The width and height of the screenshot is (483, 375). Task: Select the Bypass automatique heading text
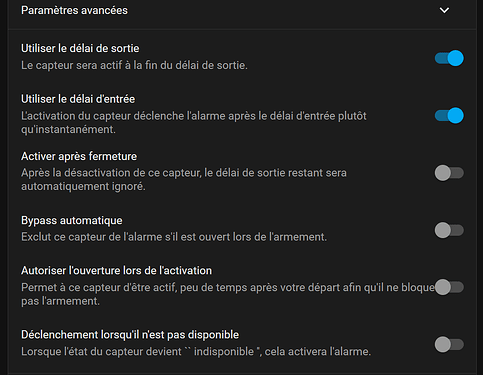click(x=72, y=221)
